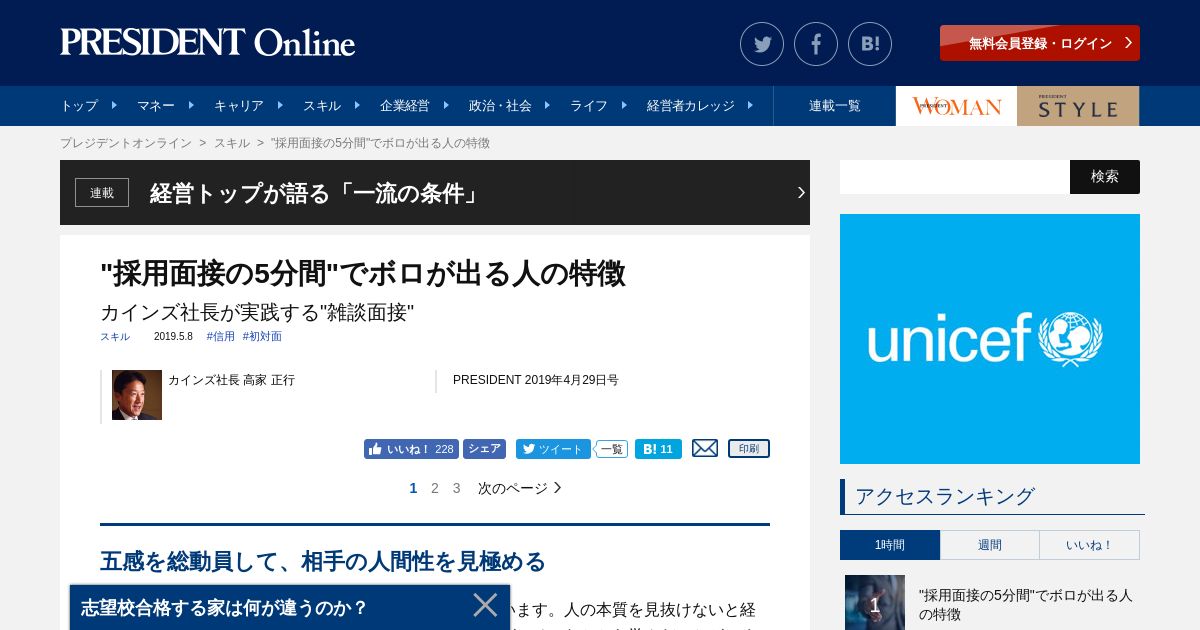Select the スキル nav item
This screenshot has width=1200, height=630.
(322, 106)
